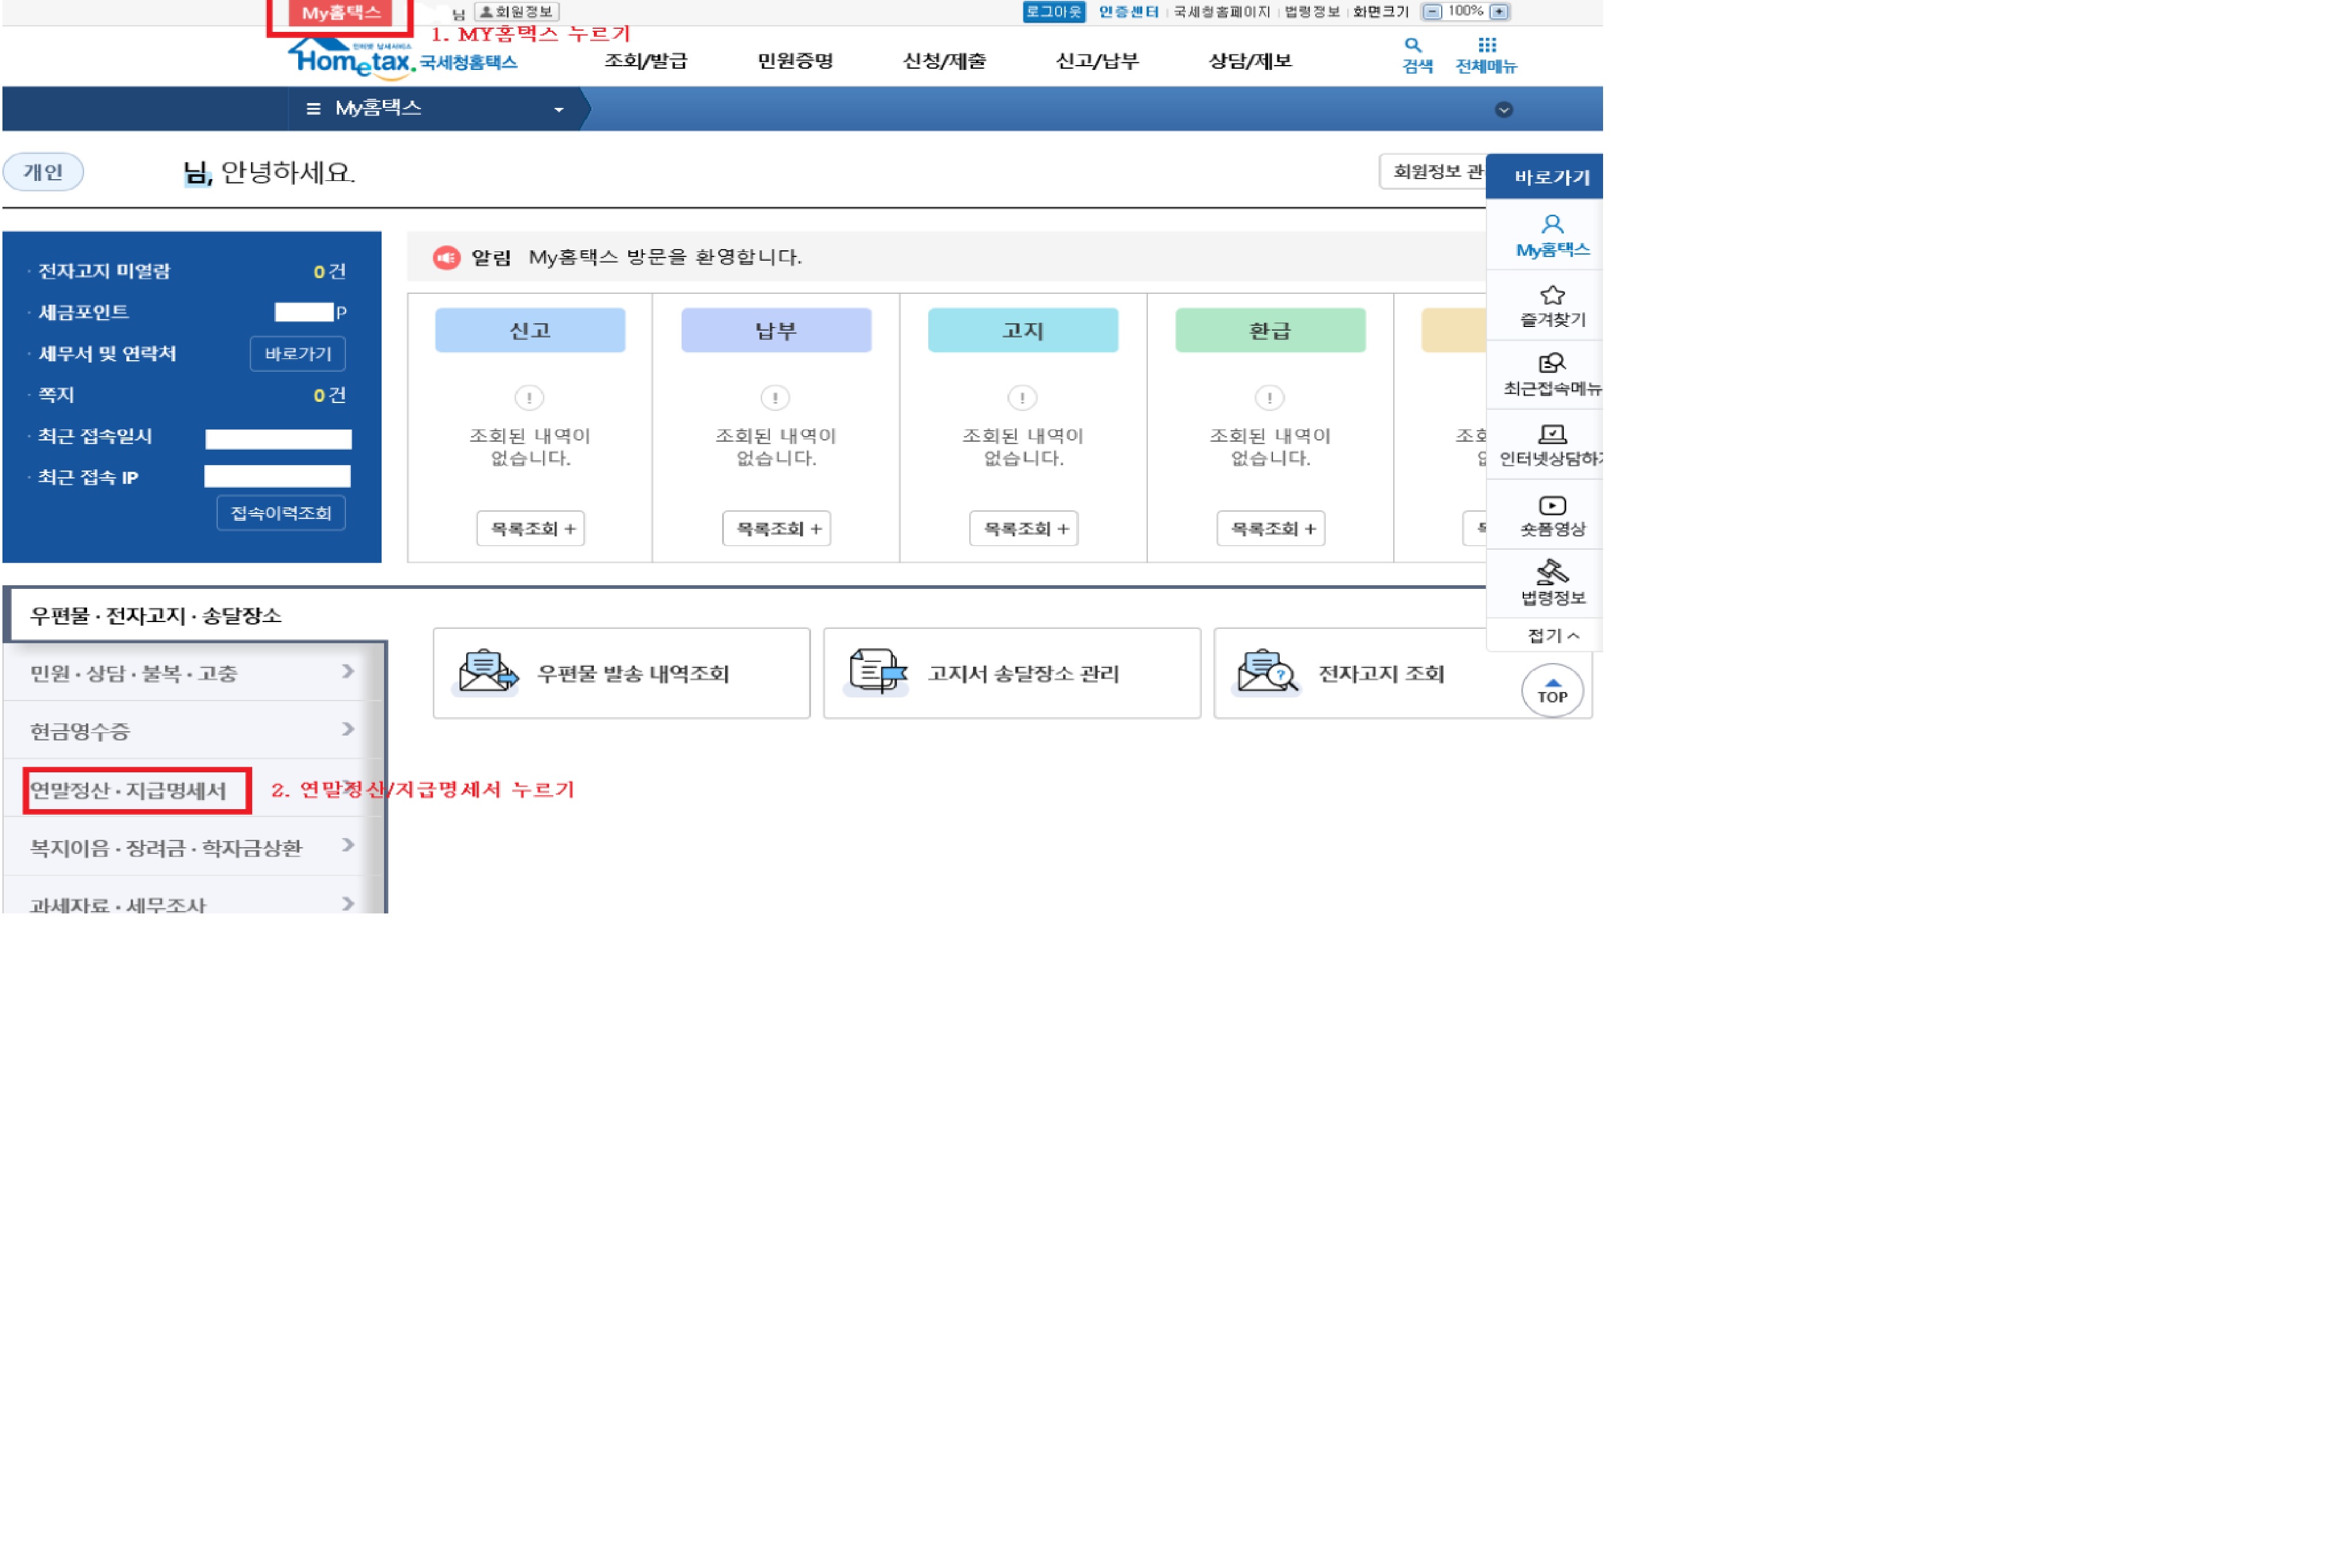The height and width of the screenshot is (1568, 2346).
Task: Click the 알림 megaphone icon
Action: pyautogui.click(x=446, y=258)
